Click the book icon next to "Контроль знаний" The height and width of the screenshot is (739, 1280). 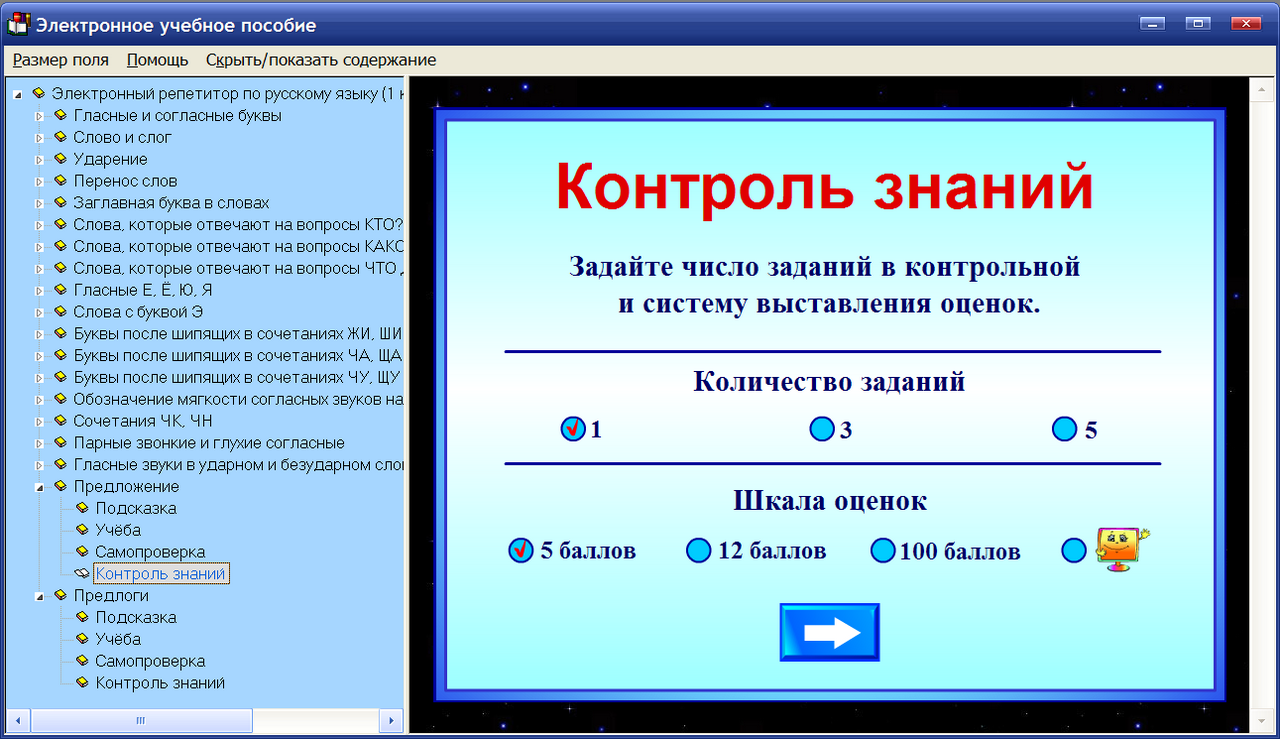click(x=82, y=573)
